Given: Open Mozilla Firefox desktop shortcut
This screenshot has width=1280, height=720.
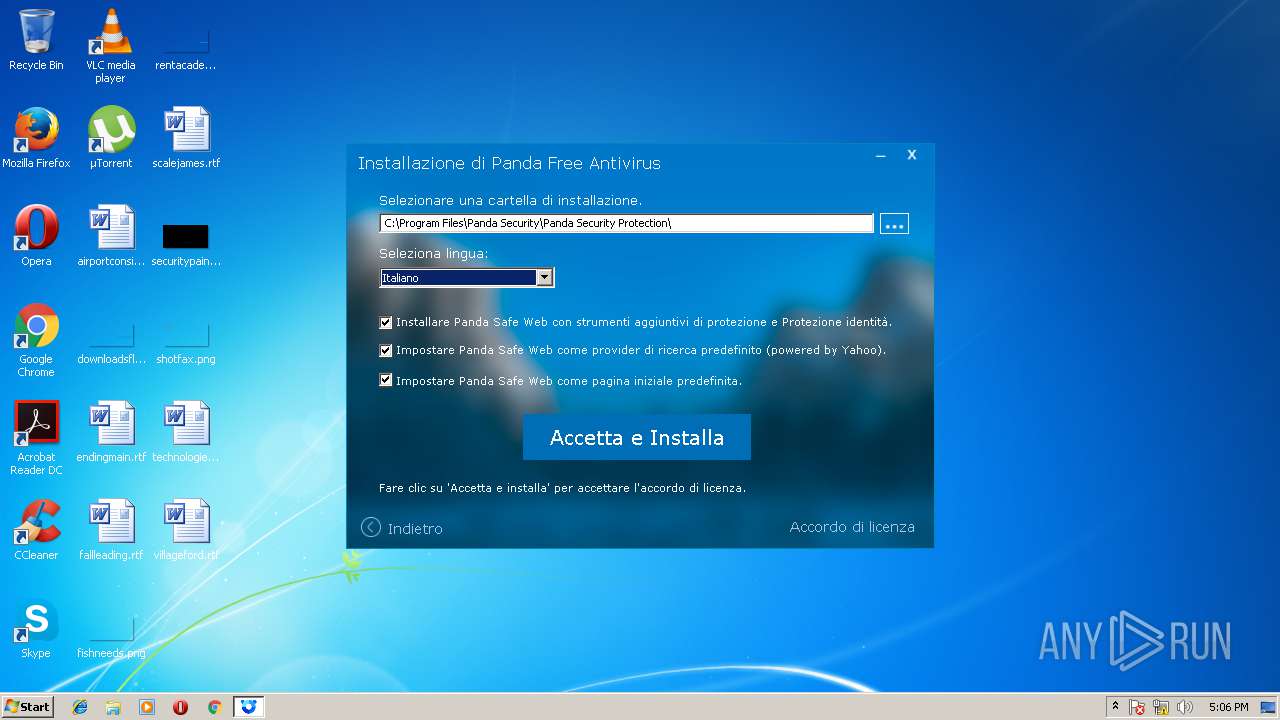Looking at the screenshot, I should 36,138.
